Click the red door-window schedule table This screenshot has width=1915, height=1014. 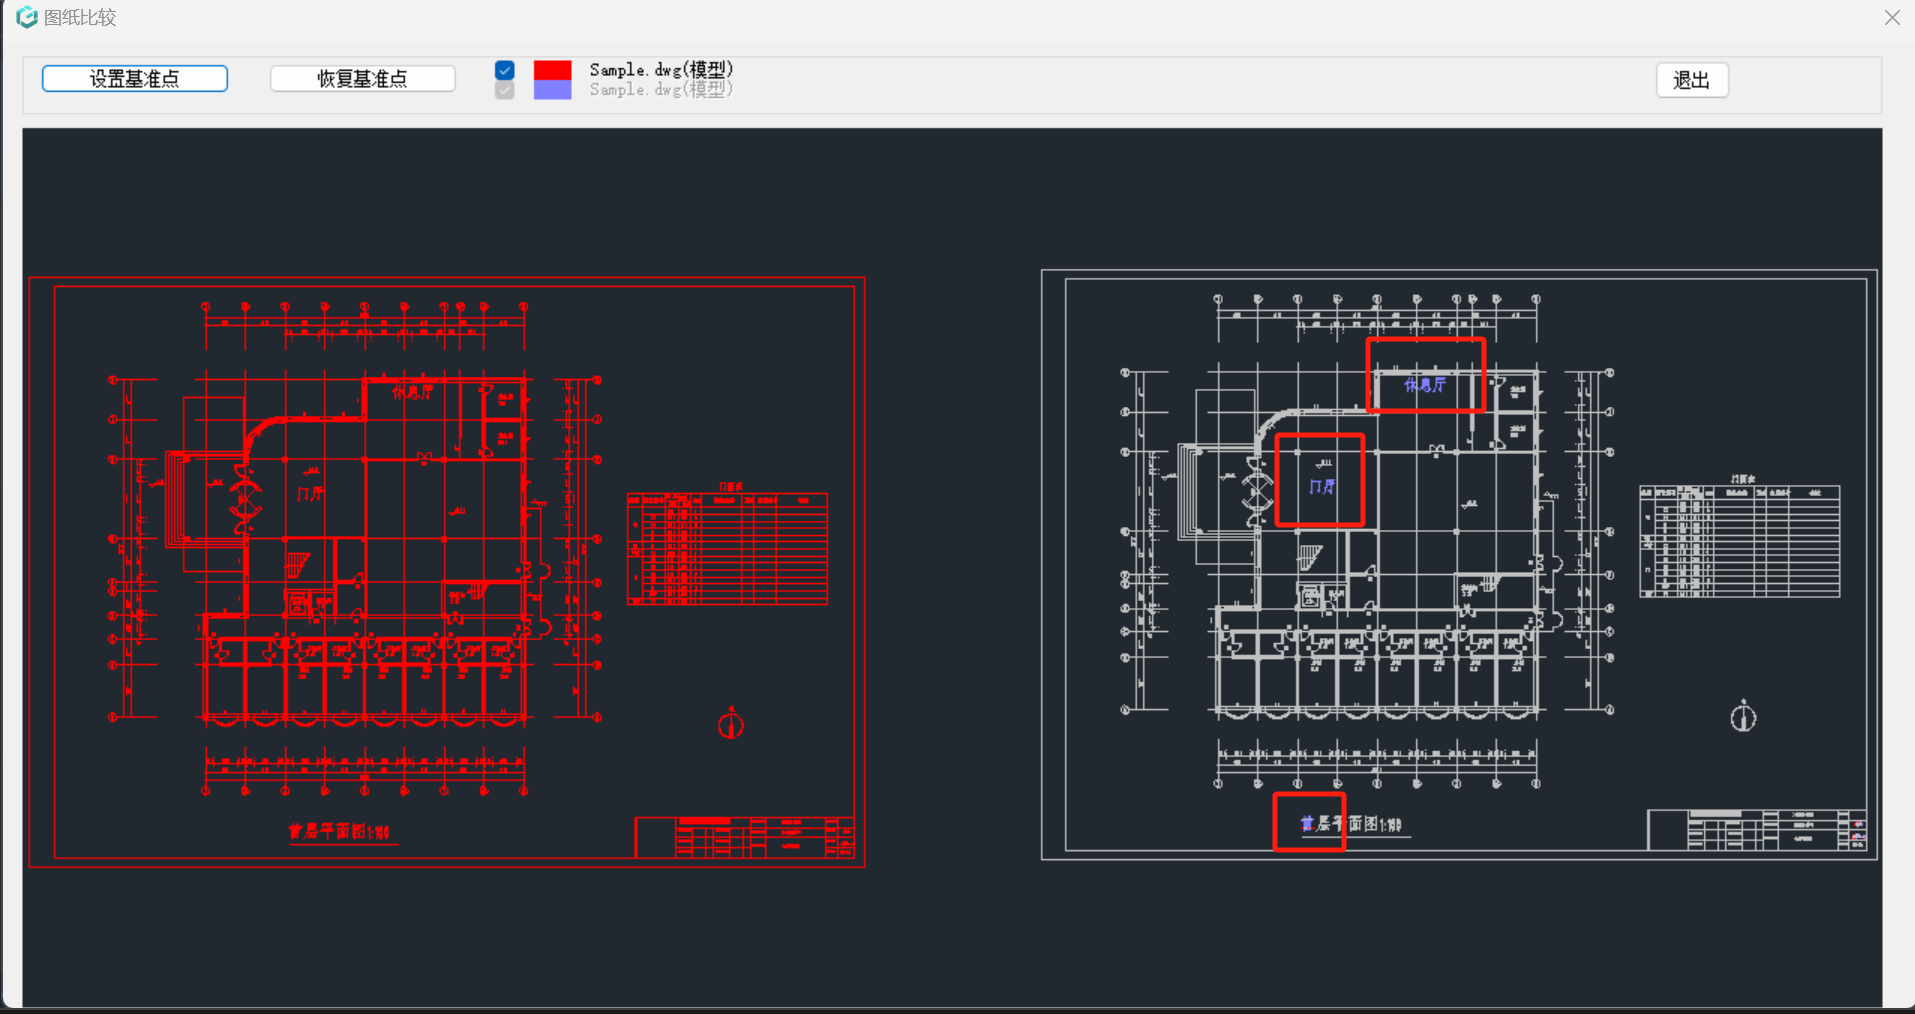(x=727, y=548)
